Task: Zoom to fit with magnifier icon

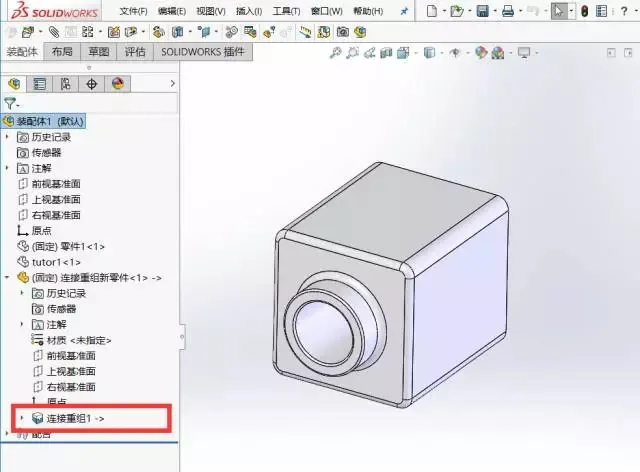Action: 335,53
